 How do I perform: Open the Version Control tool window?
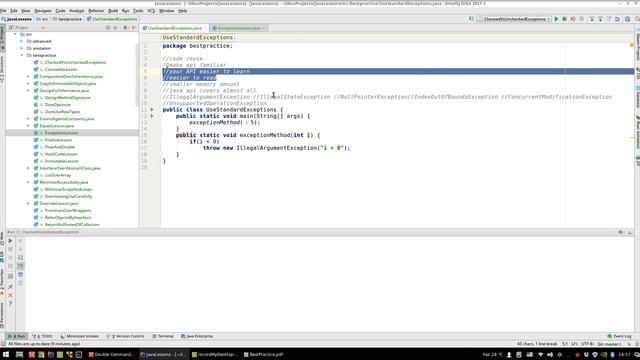[126, 336]
